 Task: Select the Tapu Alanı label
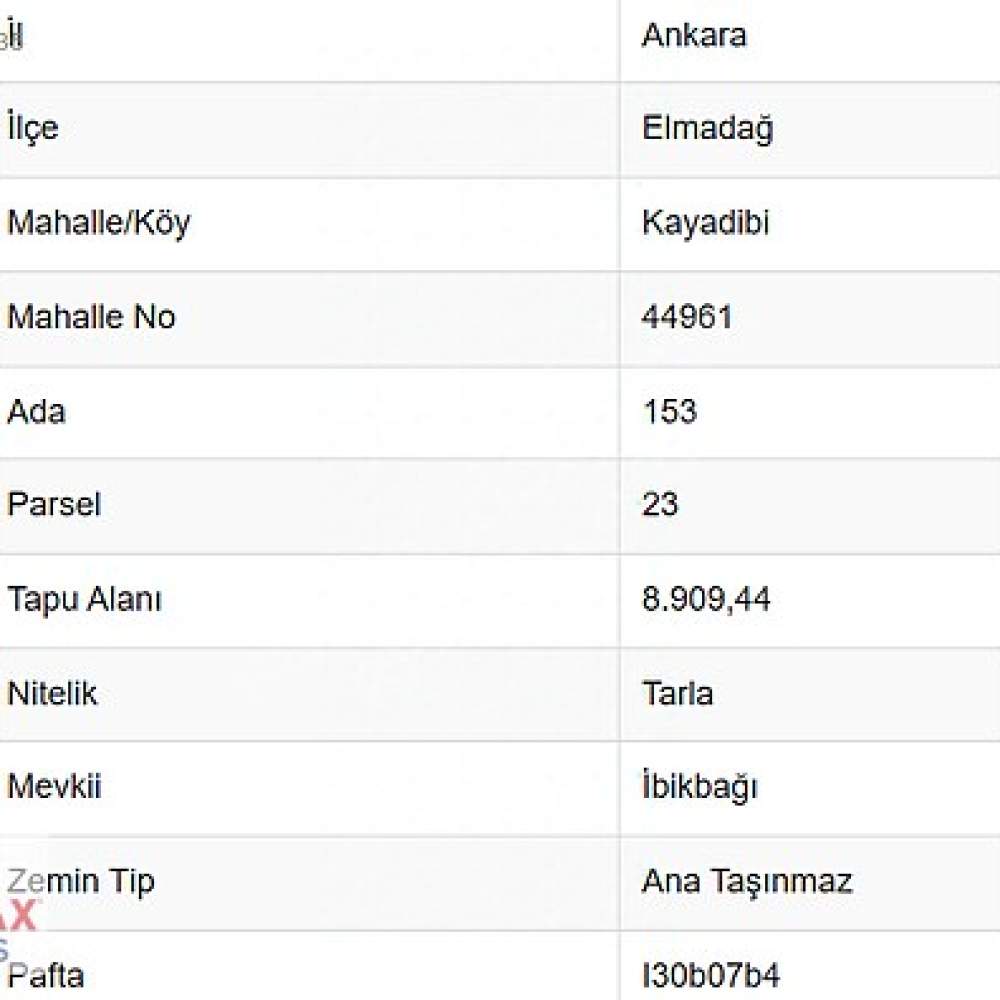[x=85, y=600]
